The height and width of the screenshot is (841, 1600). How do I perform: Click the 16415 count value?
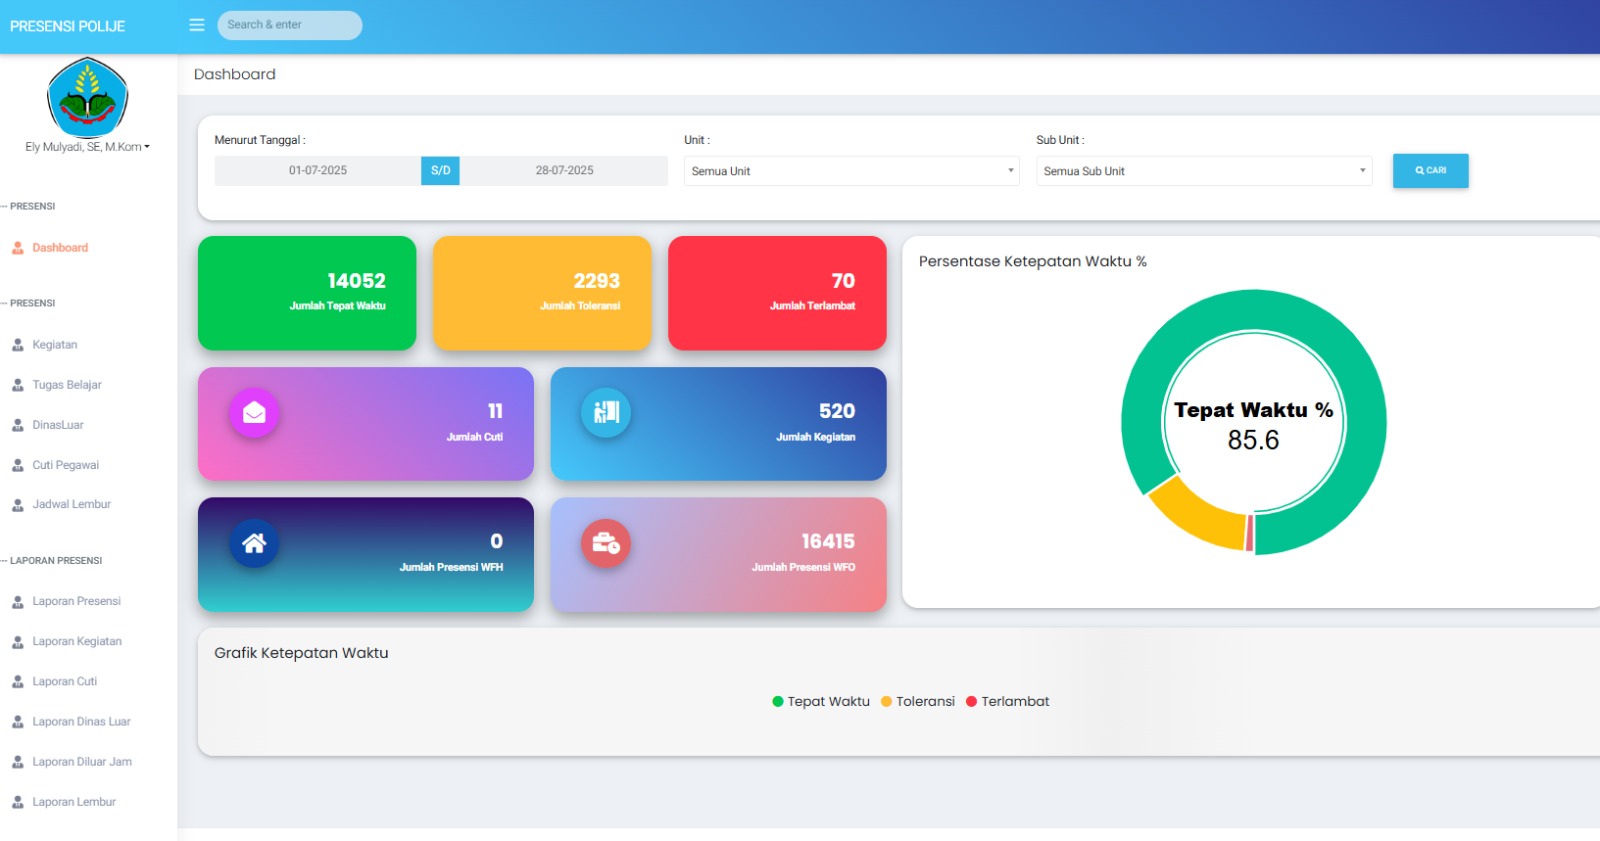coord(828,541)
